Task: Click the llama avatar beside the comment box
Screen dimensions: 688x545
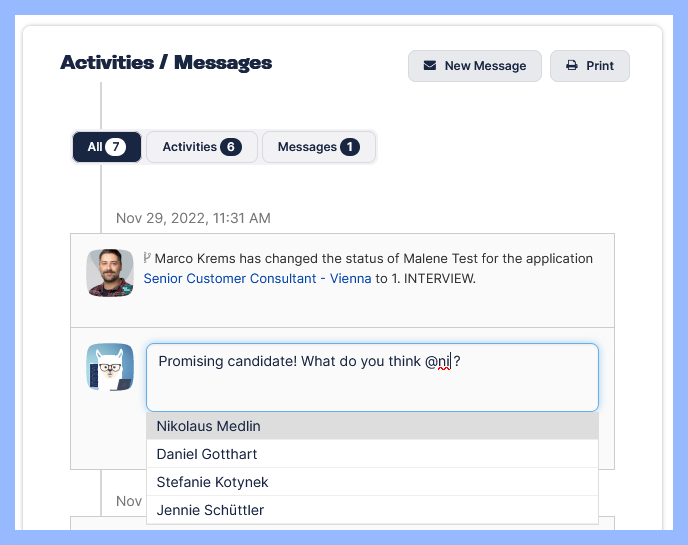Action: (x=110, y=367)
